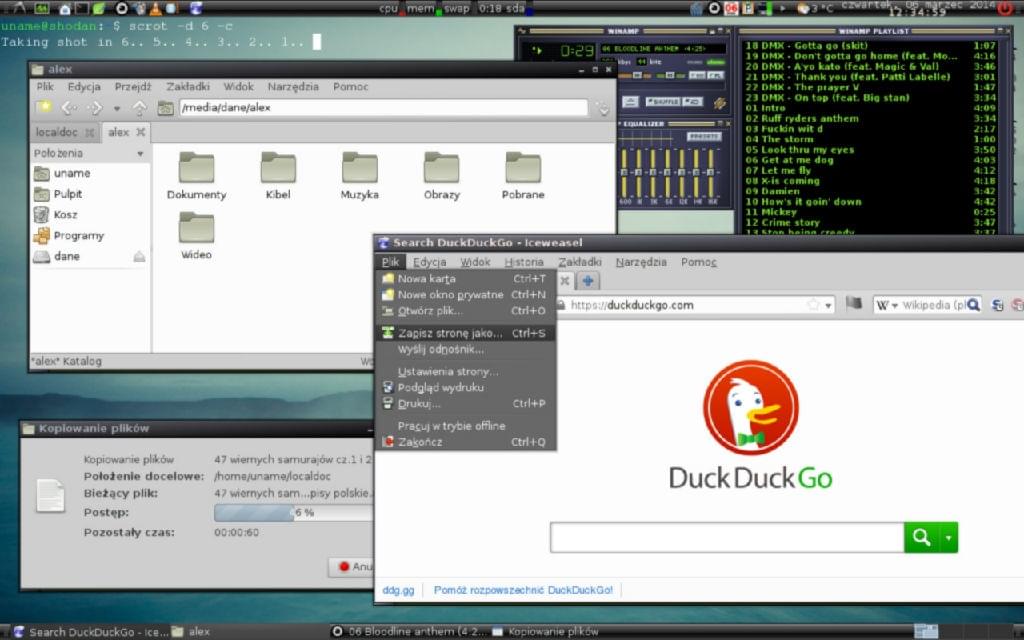Toggle Shuffle in Winamp
This screenshot has width=1024, height=640.
pos(663,102)
